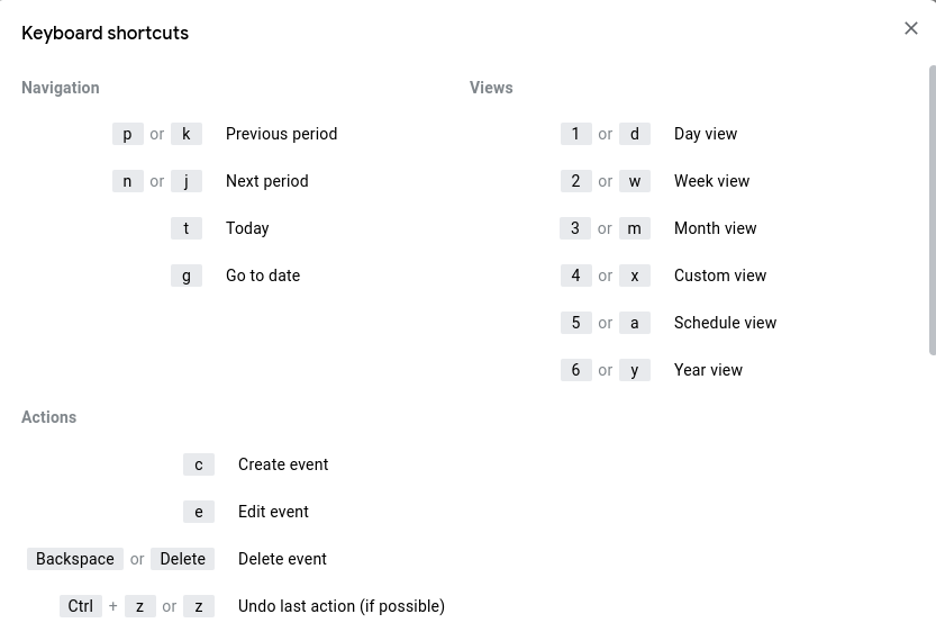Click the Ctrl key chip for Undo
Image resolution: width=936 pixels, height=642 pixels.
[81, 606]
